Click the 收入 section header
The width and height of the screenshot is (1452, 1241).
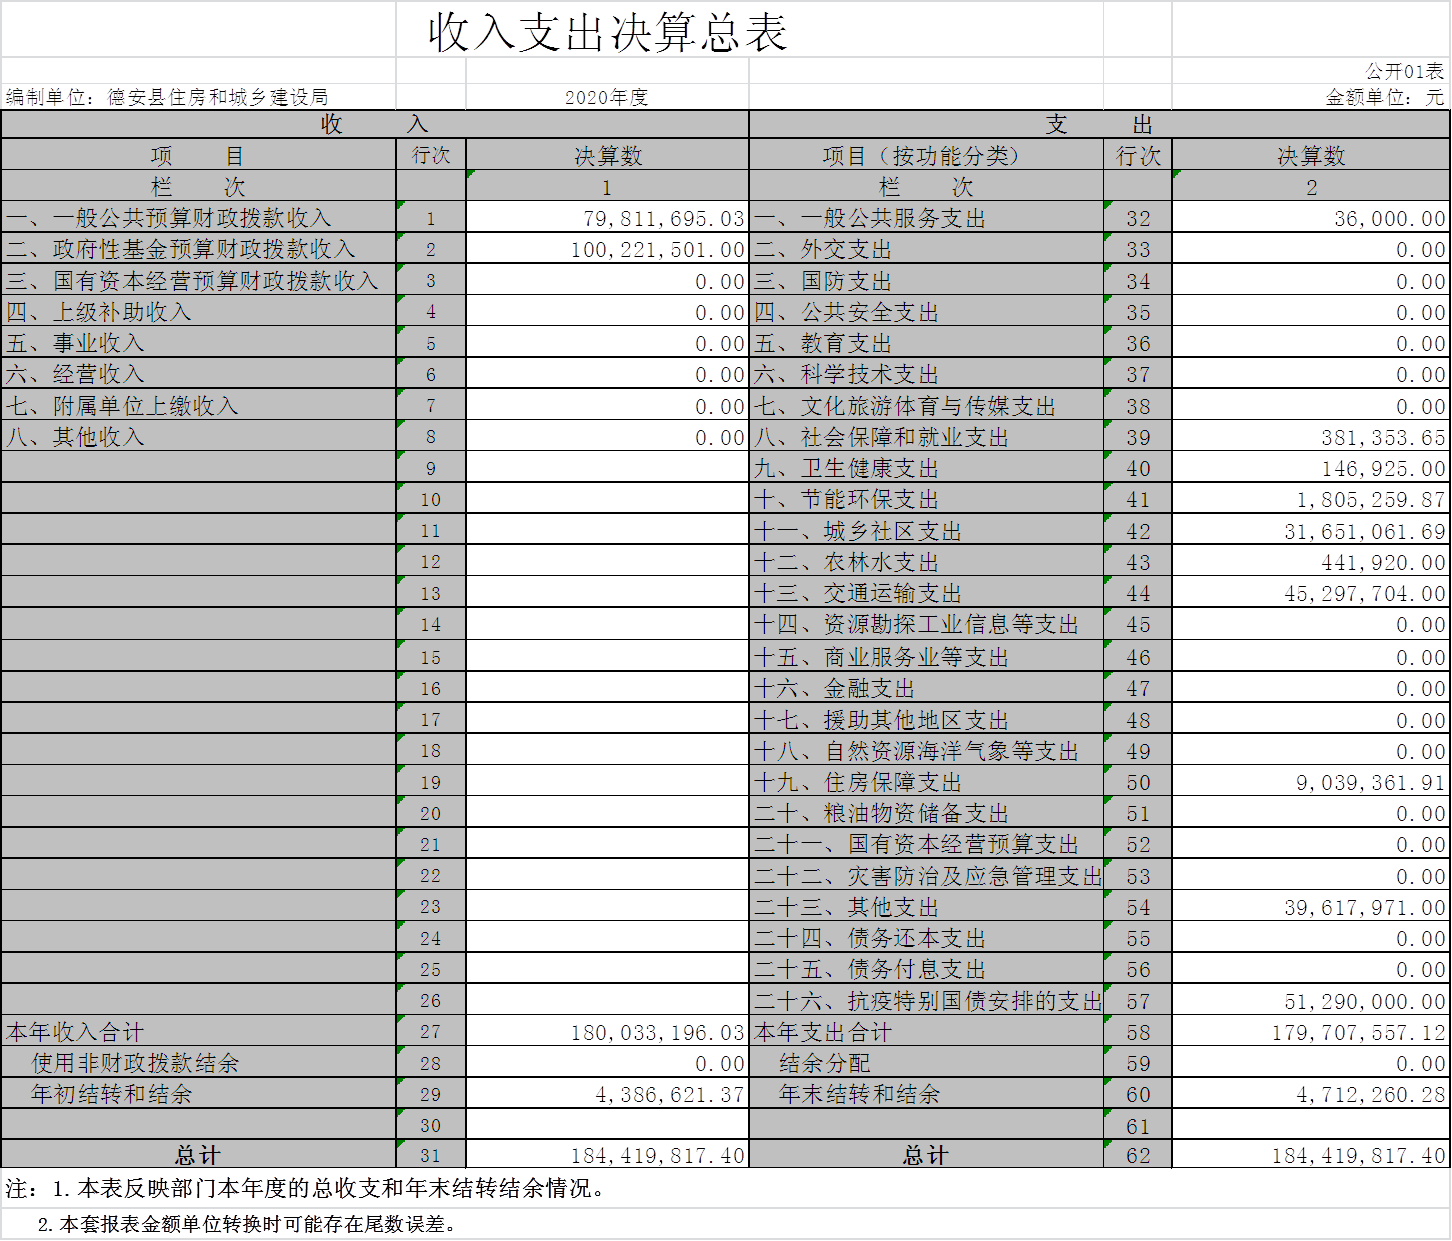click(374, 124)
